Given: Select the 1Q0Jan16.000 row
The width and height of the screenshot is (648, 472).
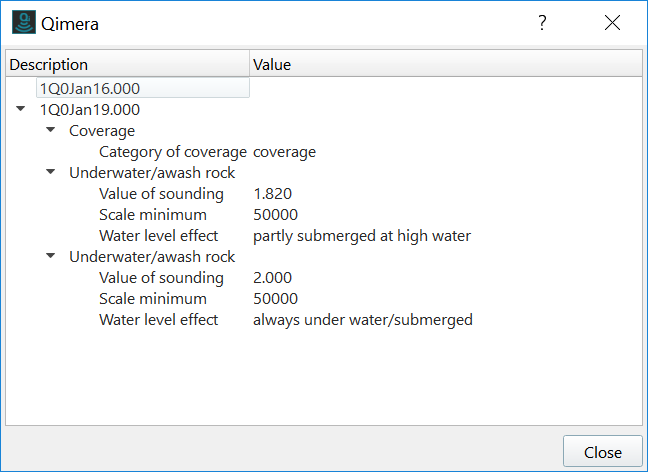Looking at the screenshot, I should click(x=90, y=89).
